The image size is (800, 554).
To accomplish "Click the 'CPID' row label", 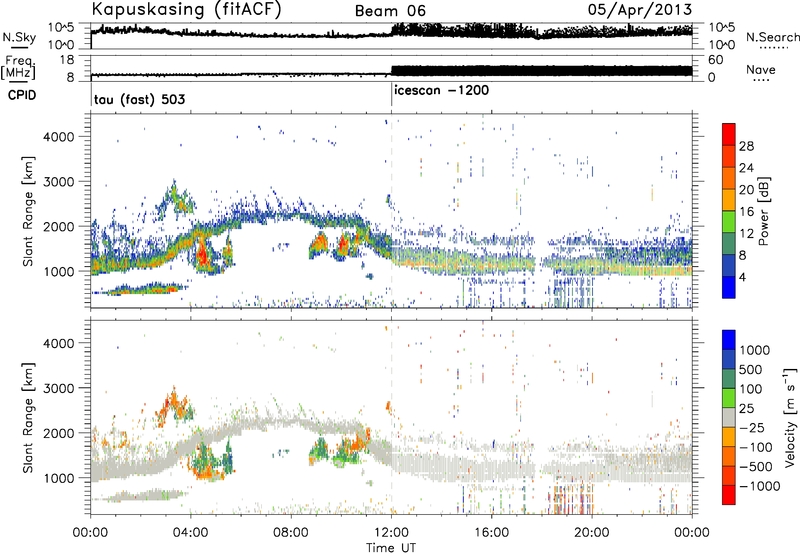I will (x=21, y=95).
